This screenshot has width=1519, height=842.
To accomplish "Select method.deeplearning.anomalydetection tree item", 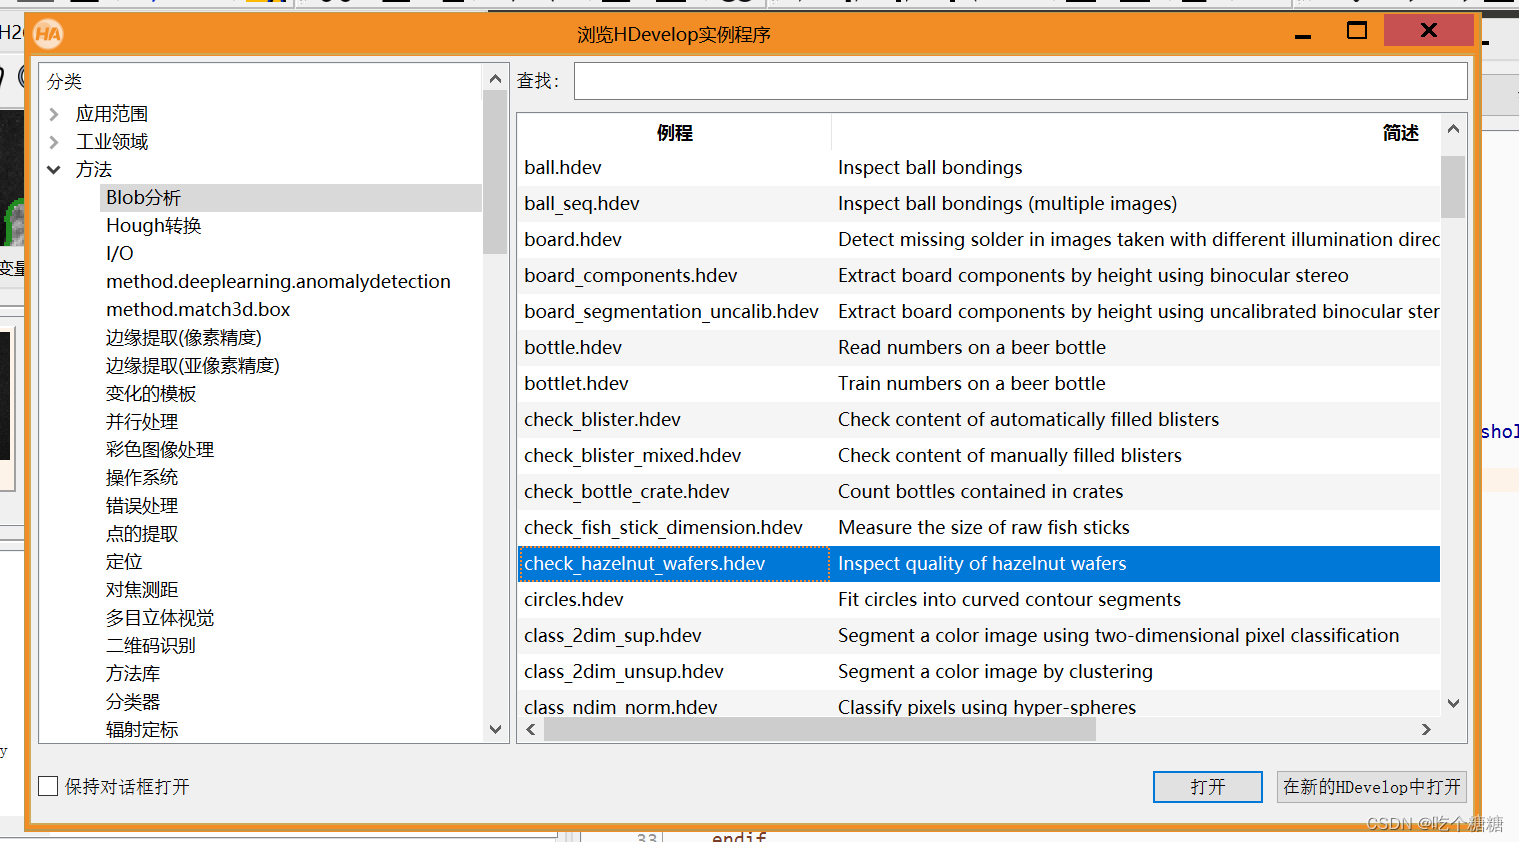I will click(278, 282).
